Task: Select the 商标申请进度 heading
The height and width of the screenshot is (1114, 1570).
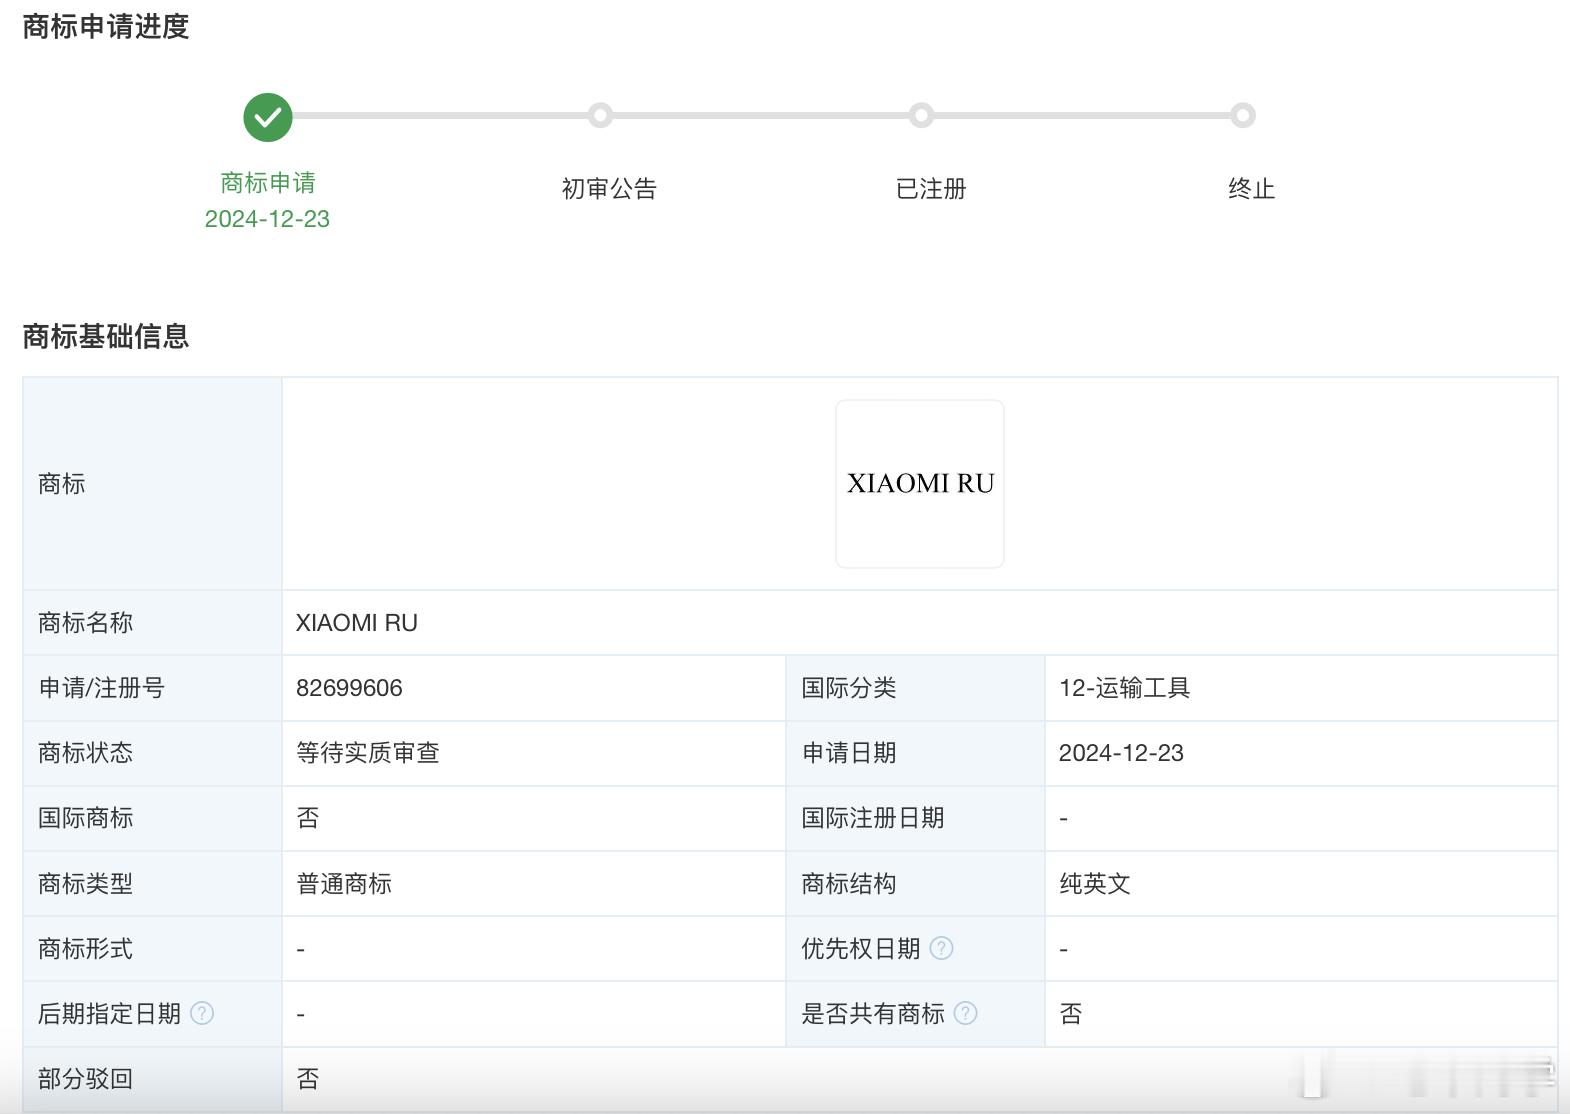Action: [x=106, y=27]
